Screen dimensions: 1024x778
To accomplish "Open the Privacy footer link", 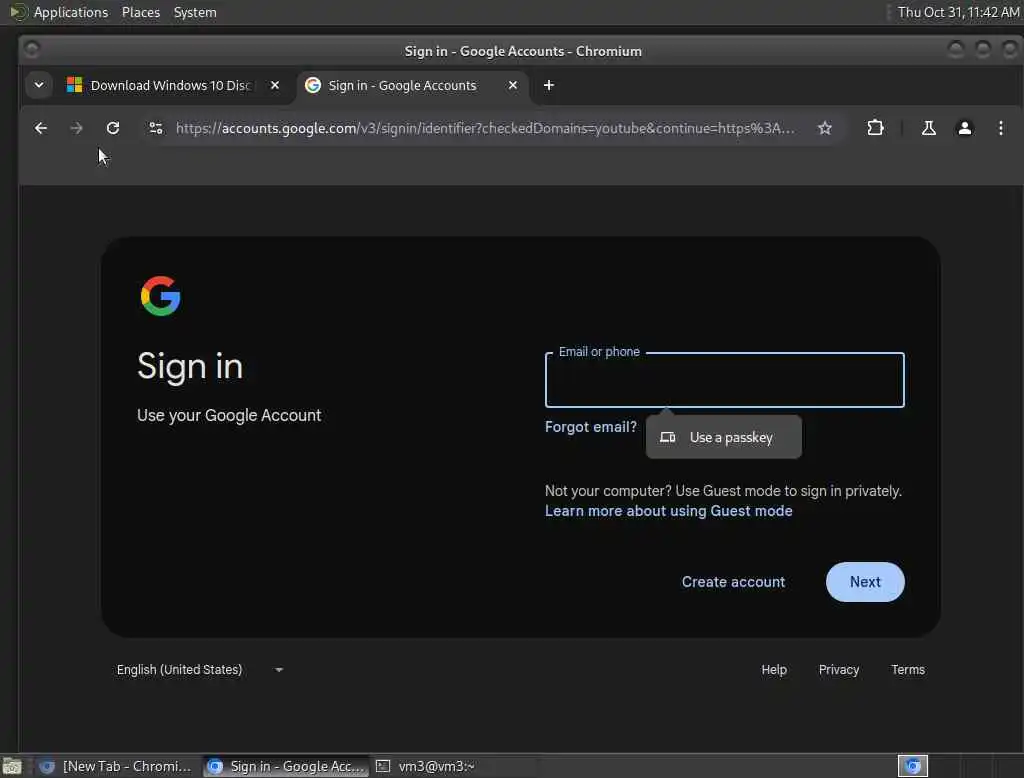I will coord(839,670).
